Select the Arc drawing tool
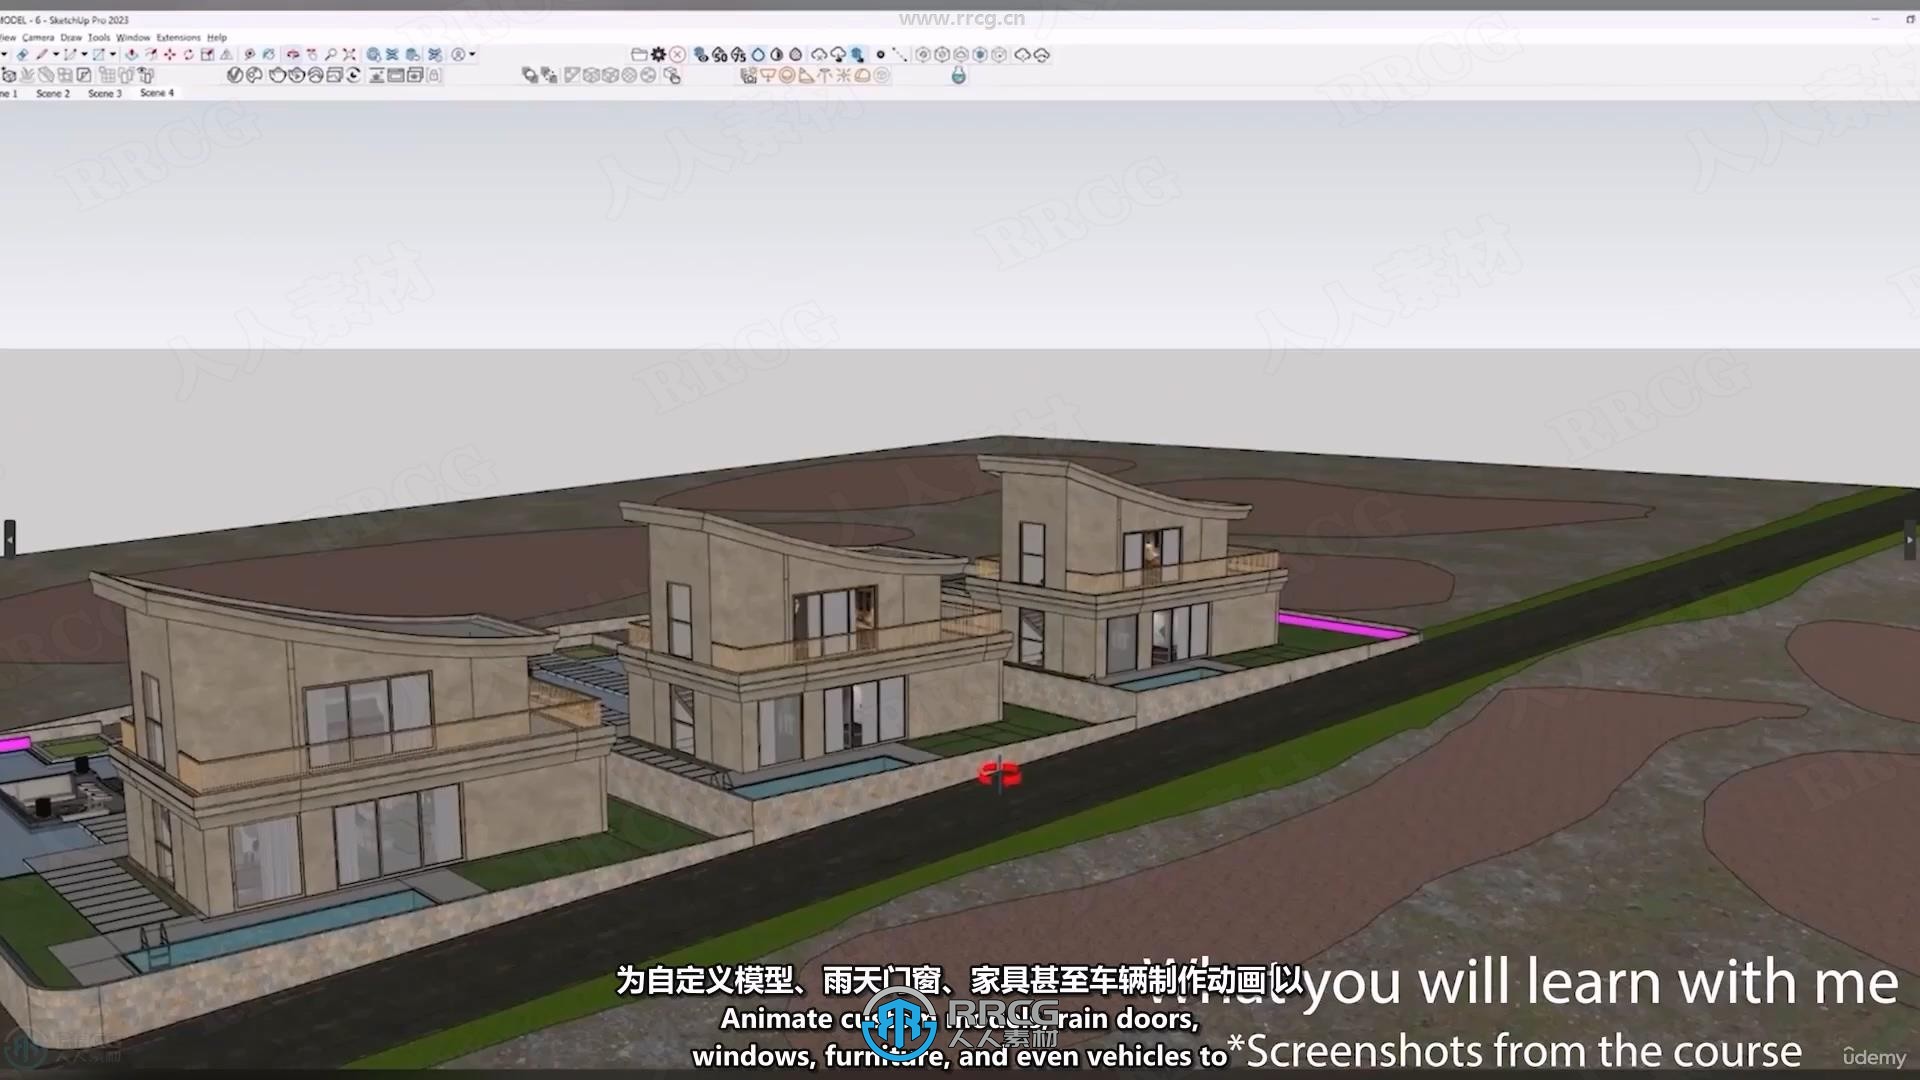The image size is (1920, 1080). point(70,54)
